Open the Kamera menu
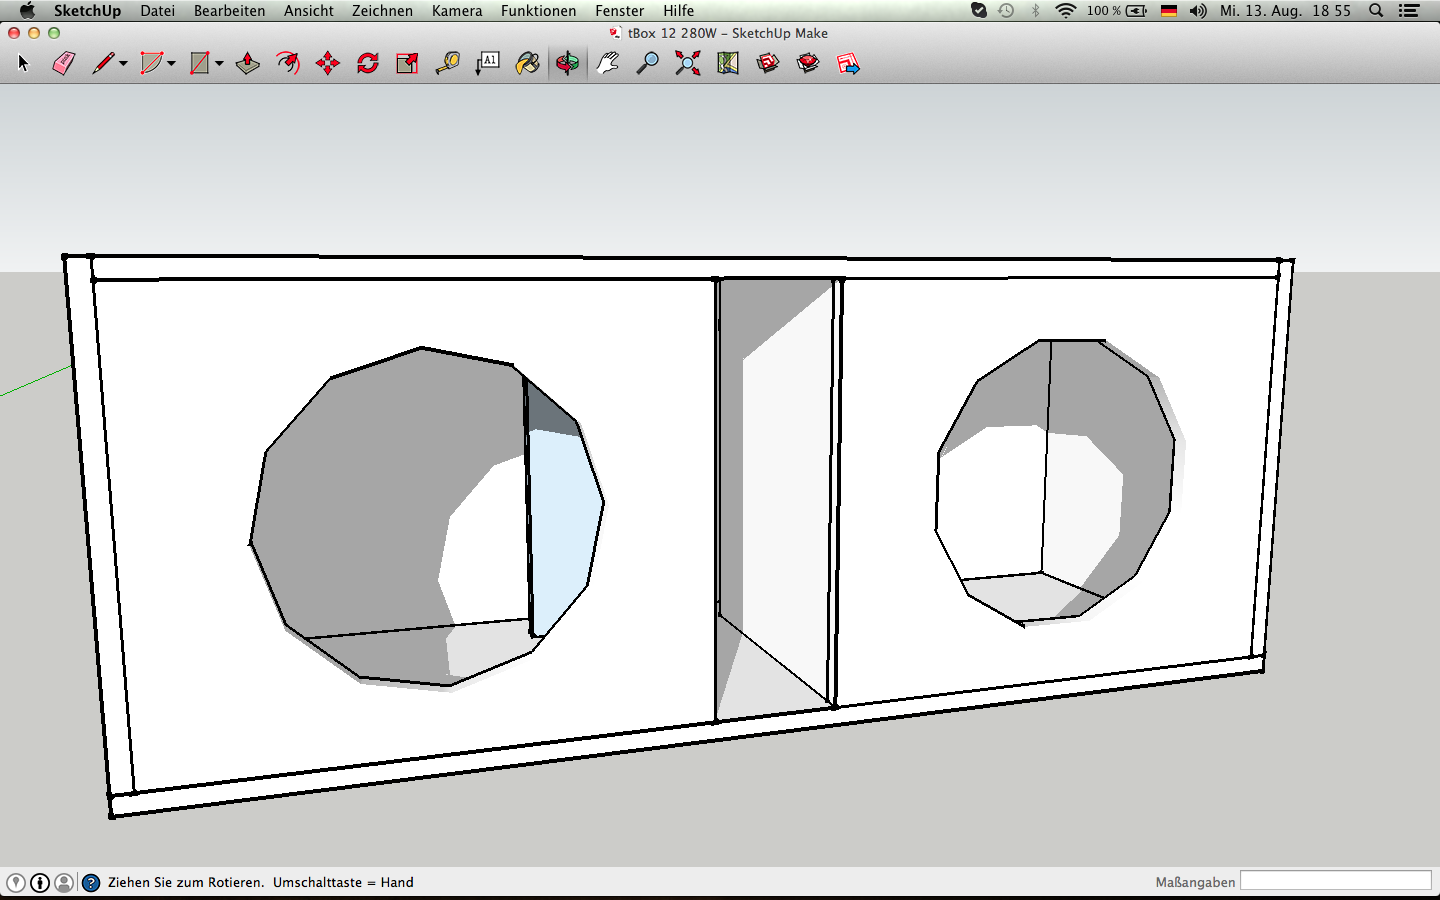This screenshot has height=900, width=1440. click(457, 10)
